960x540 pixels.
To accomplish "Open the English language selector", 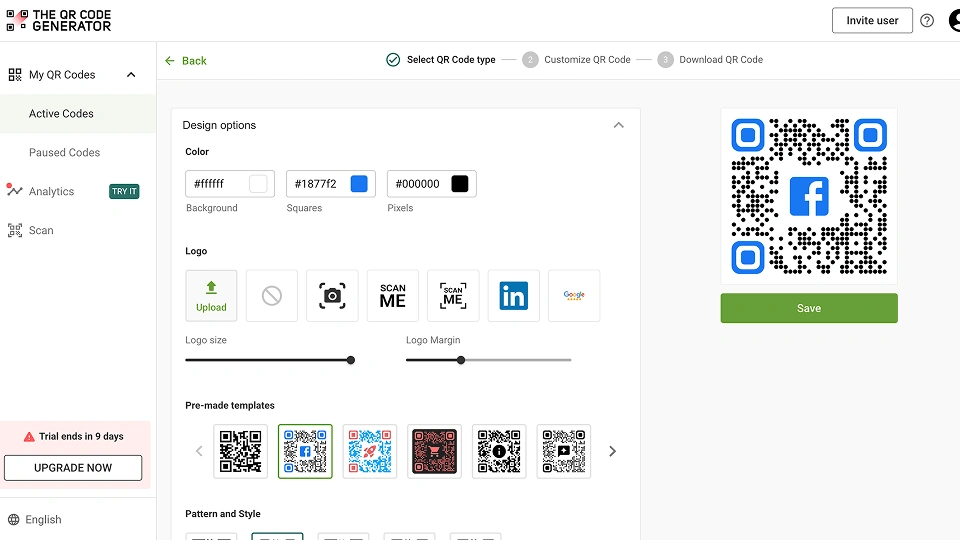I will point(43,519).
